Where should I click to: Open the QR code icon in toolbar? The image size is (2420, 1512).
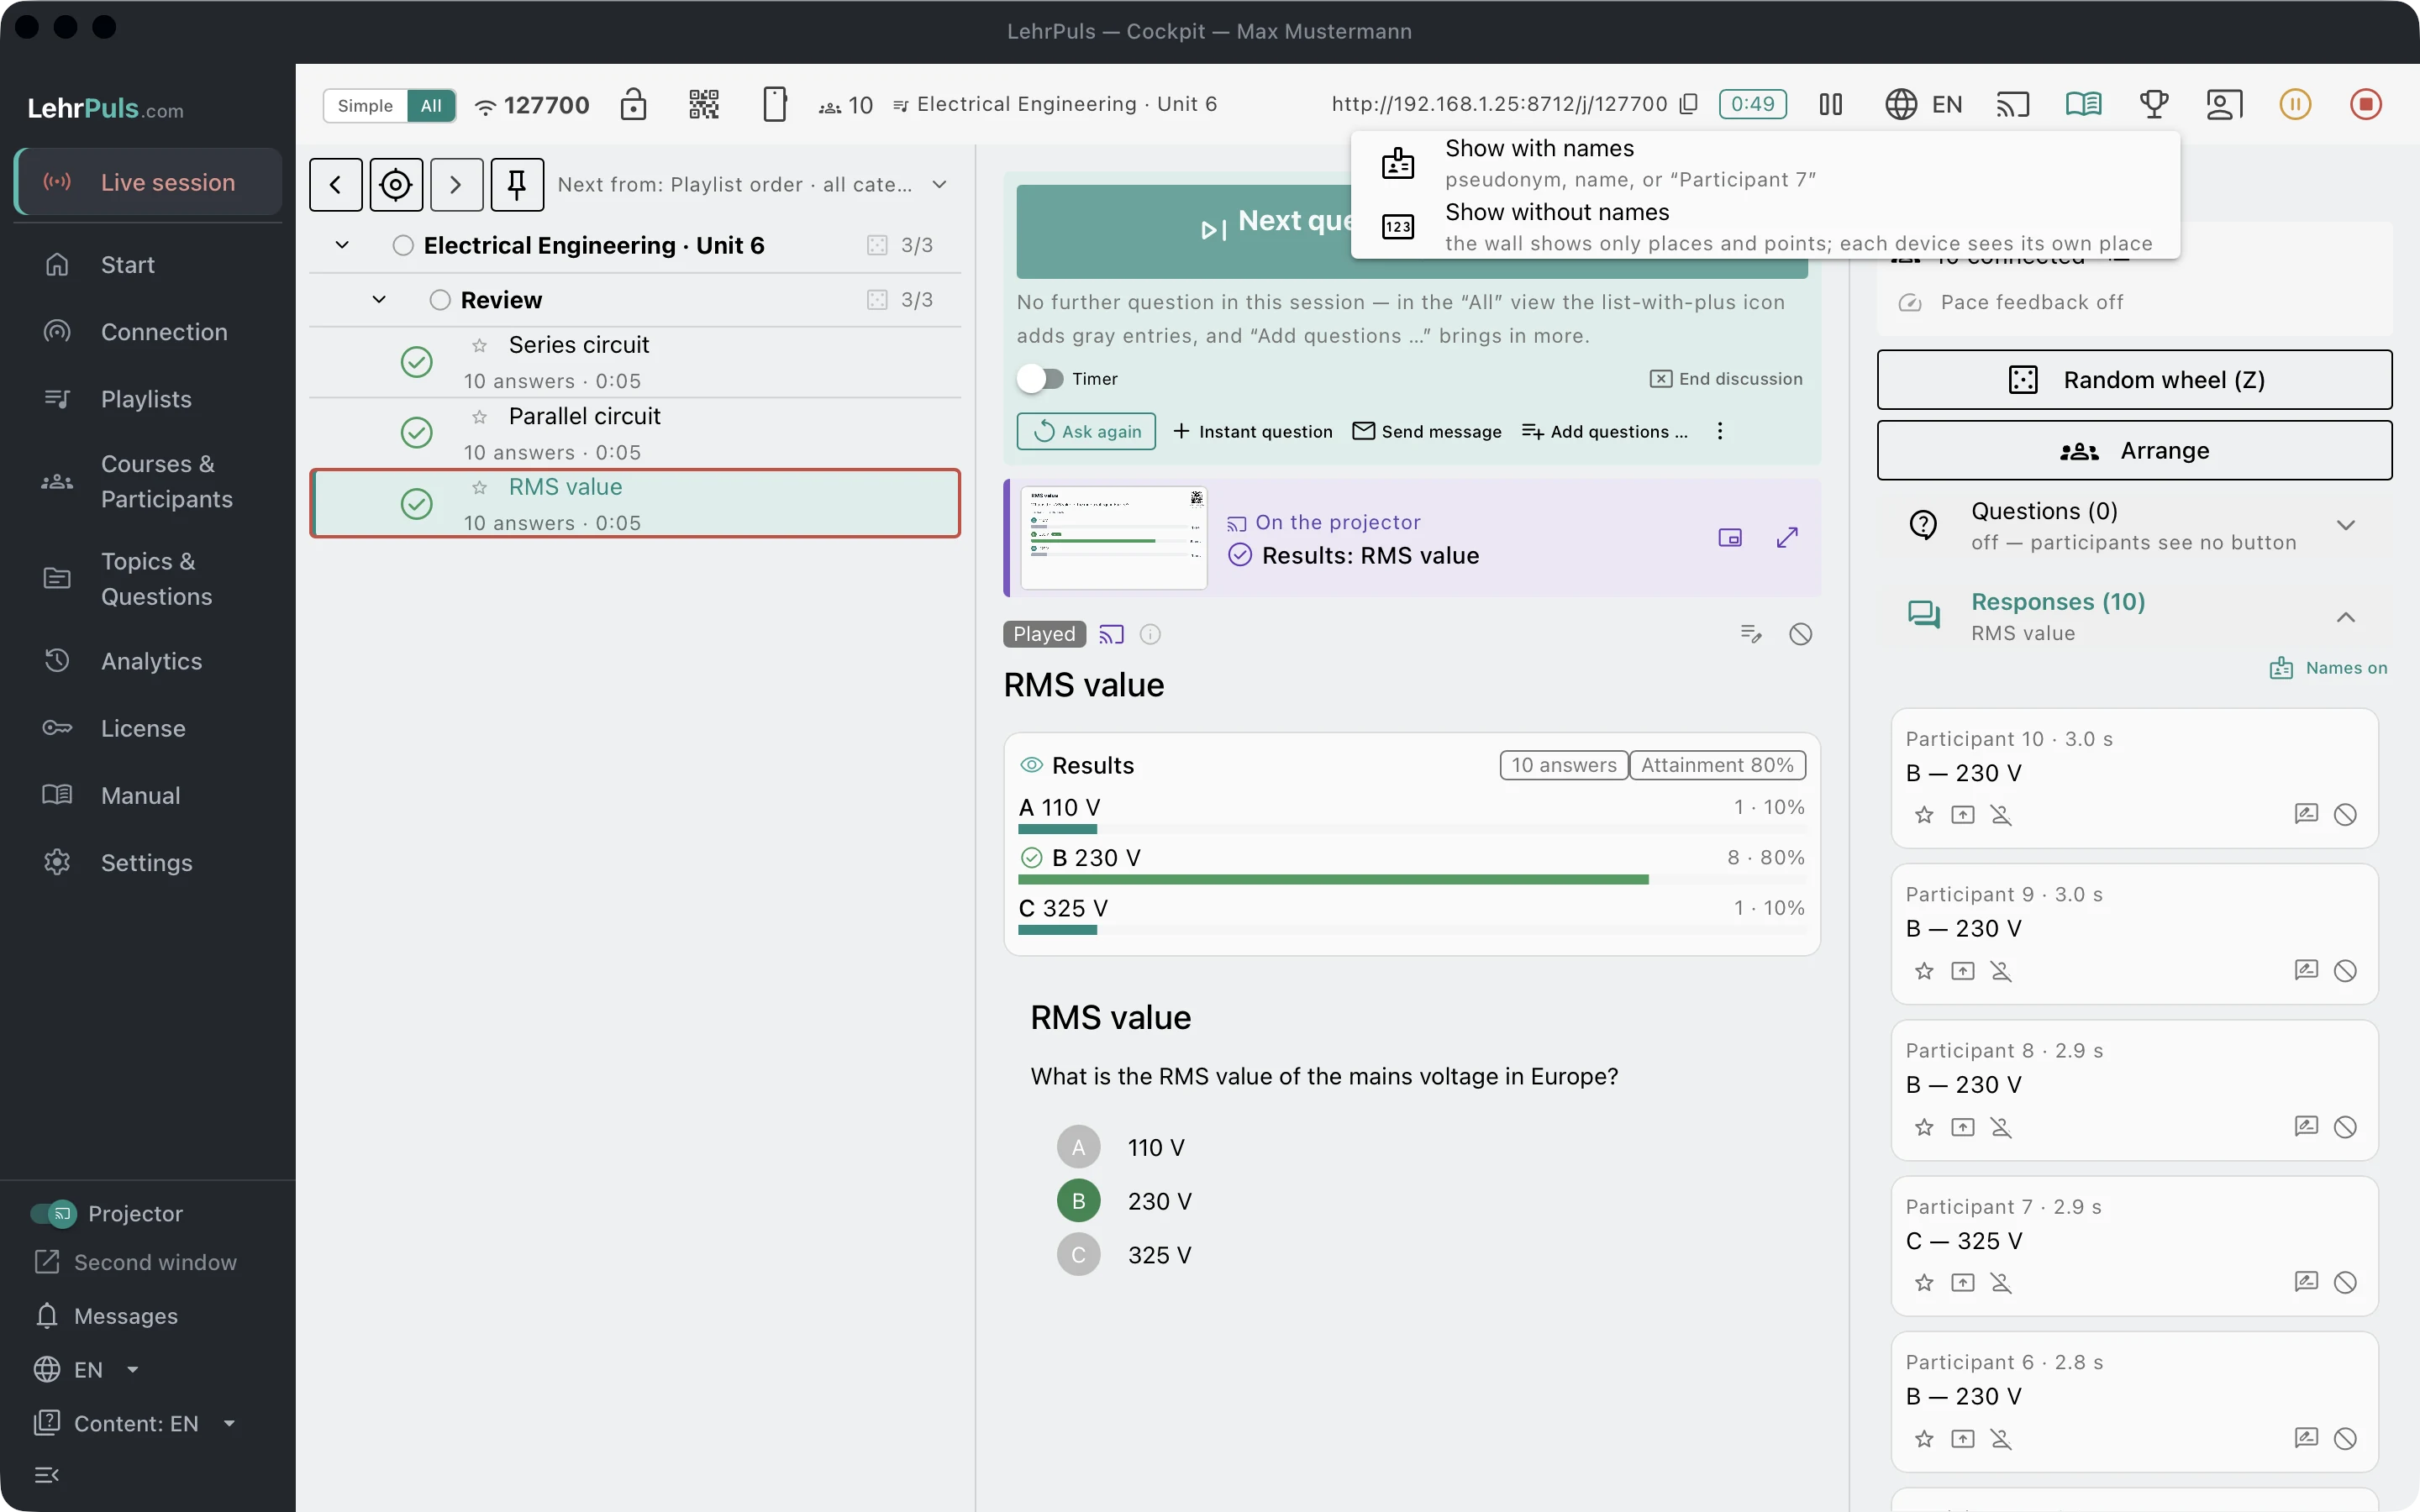click(x=704, y=104)
